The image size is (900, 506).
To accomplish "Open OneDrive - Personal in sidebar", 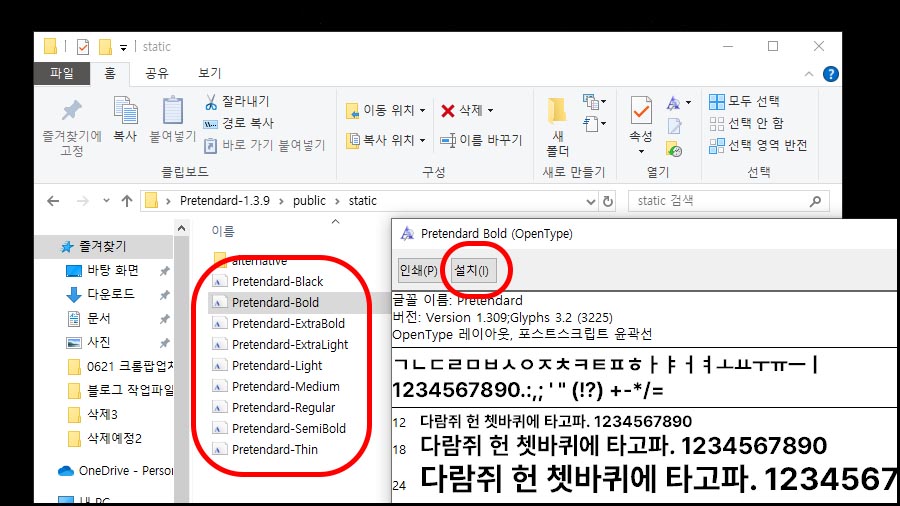I will click(x=116, y=471).
